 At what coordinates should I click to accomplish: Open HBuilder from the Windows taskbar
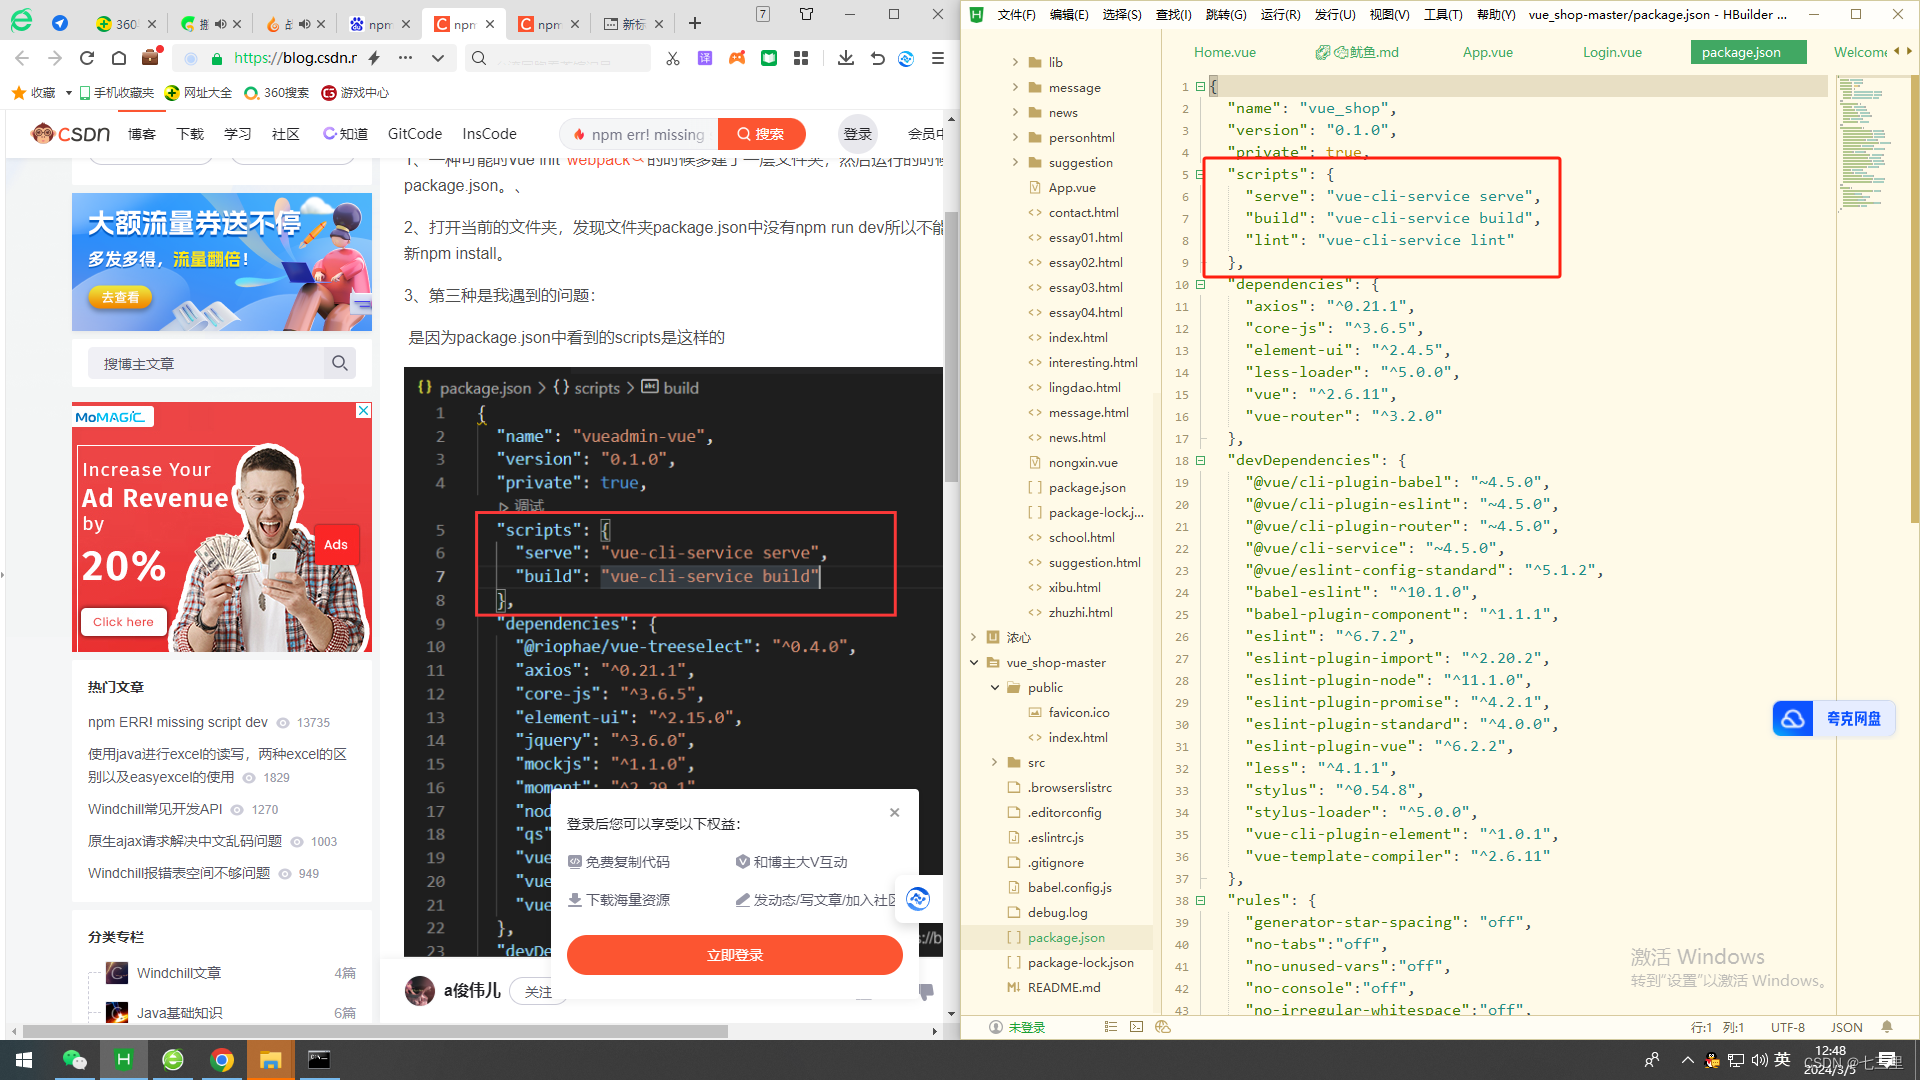click(123, 1060)
